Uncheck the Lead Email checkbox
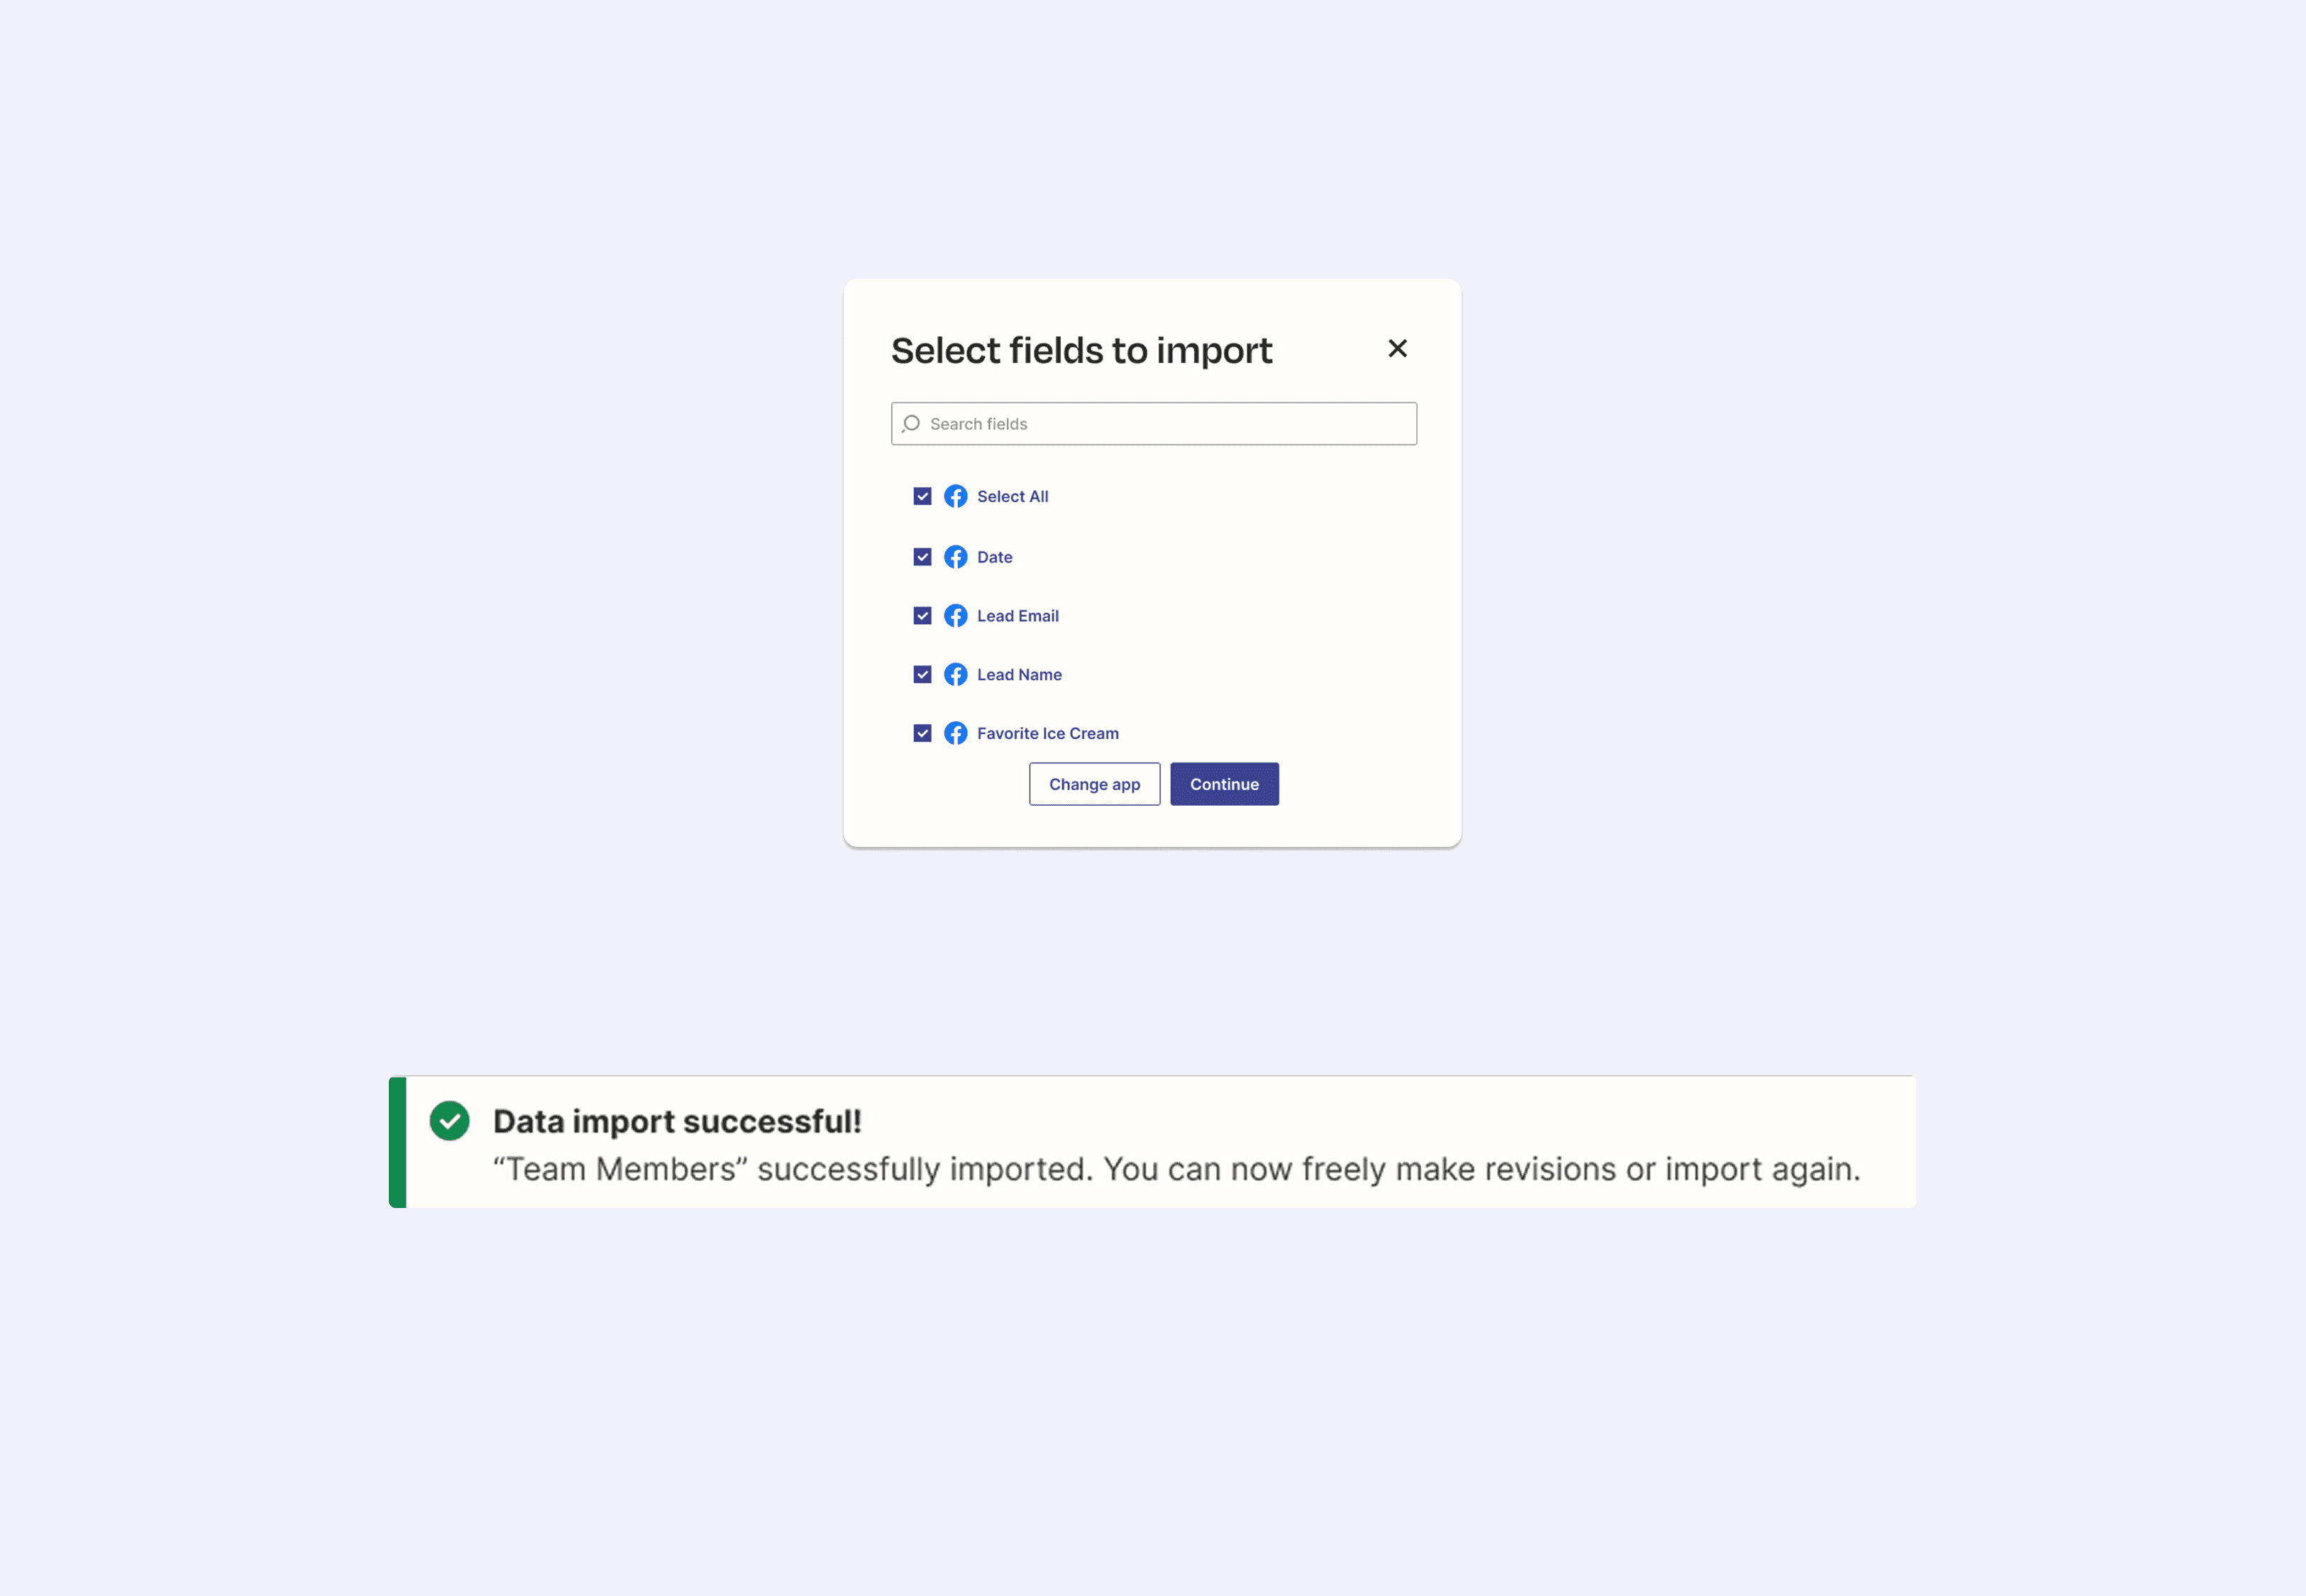 pyautogui.click(x=922, y=616)
